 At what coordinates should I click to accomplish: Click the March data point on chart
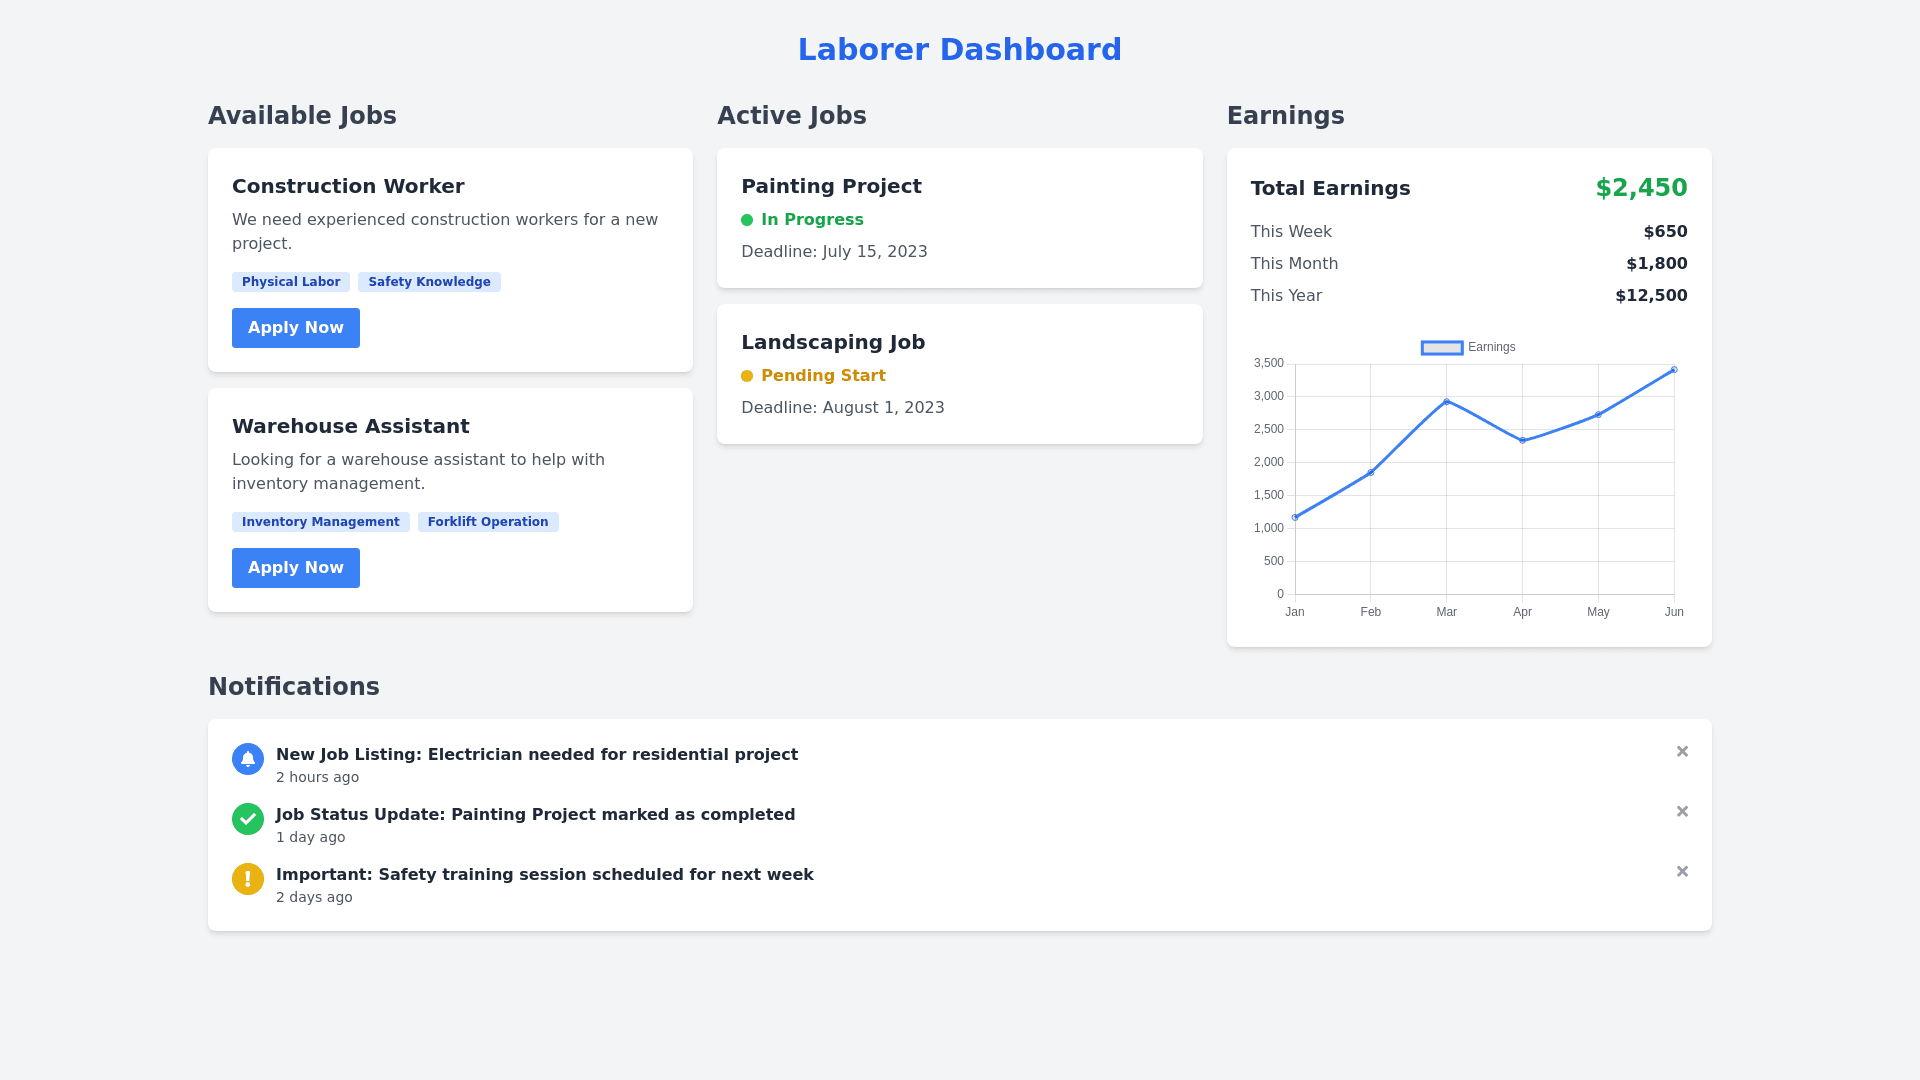point(1446,402)
